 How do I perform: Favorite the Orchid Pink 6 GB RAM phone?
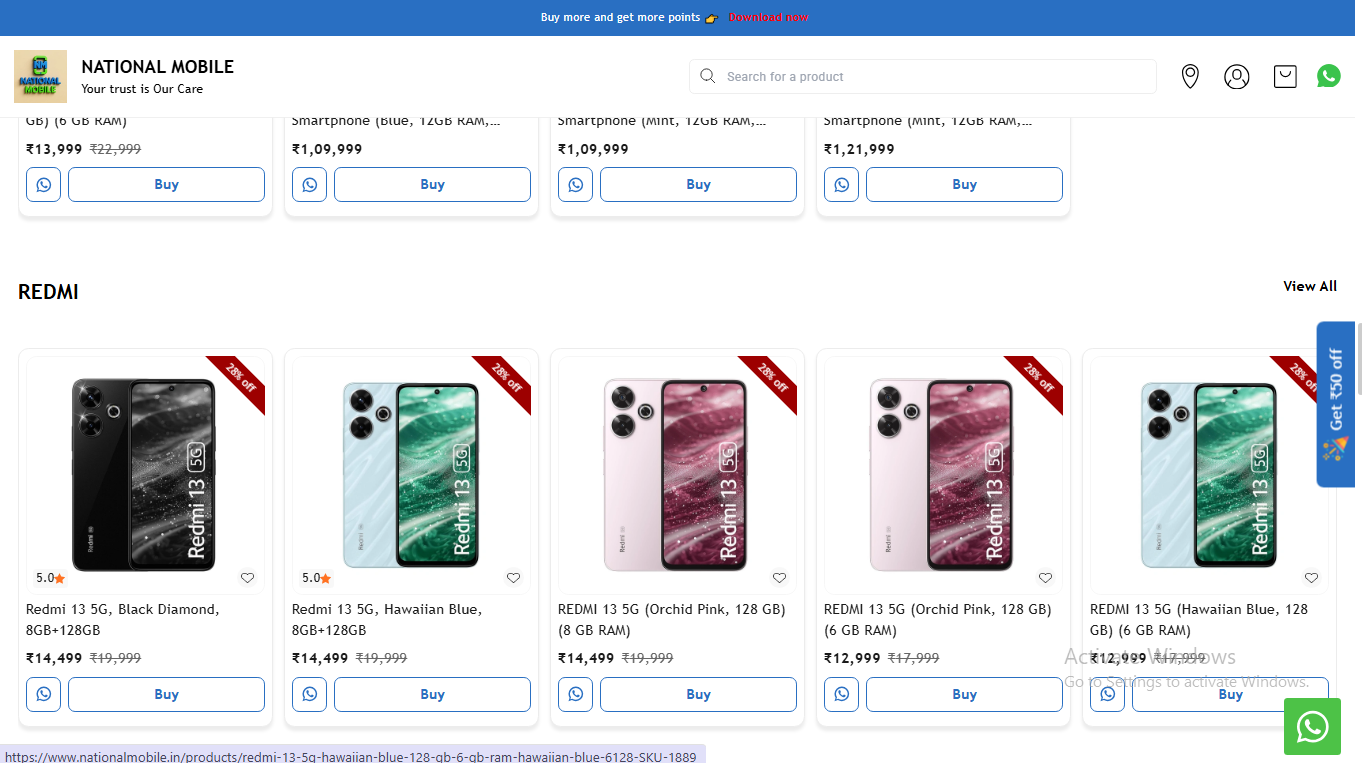(1046, 578)
